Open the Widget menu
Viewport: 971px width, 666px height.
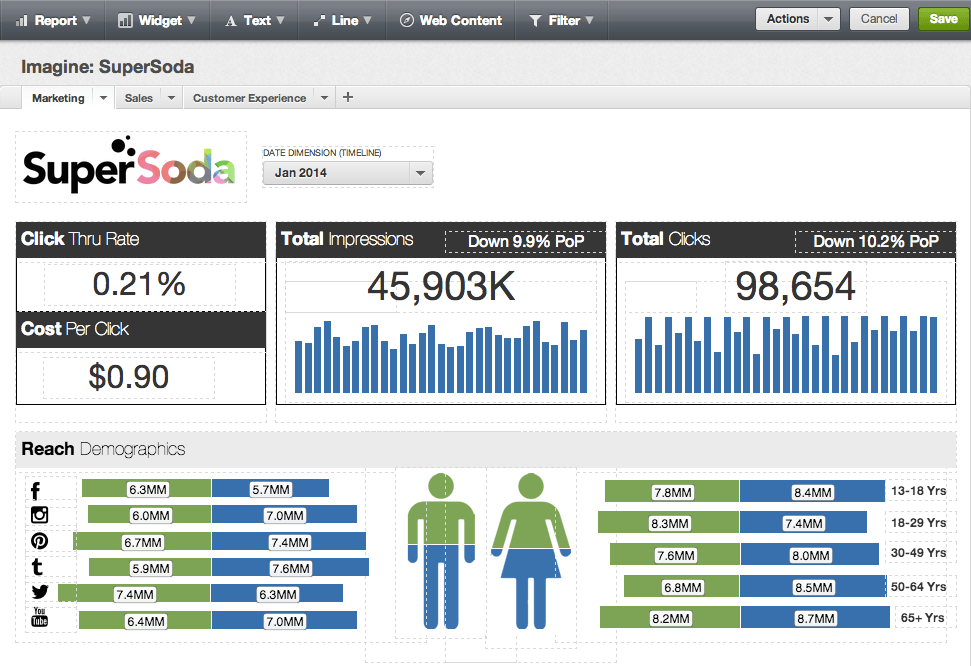[x=157, y=20]
